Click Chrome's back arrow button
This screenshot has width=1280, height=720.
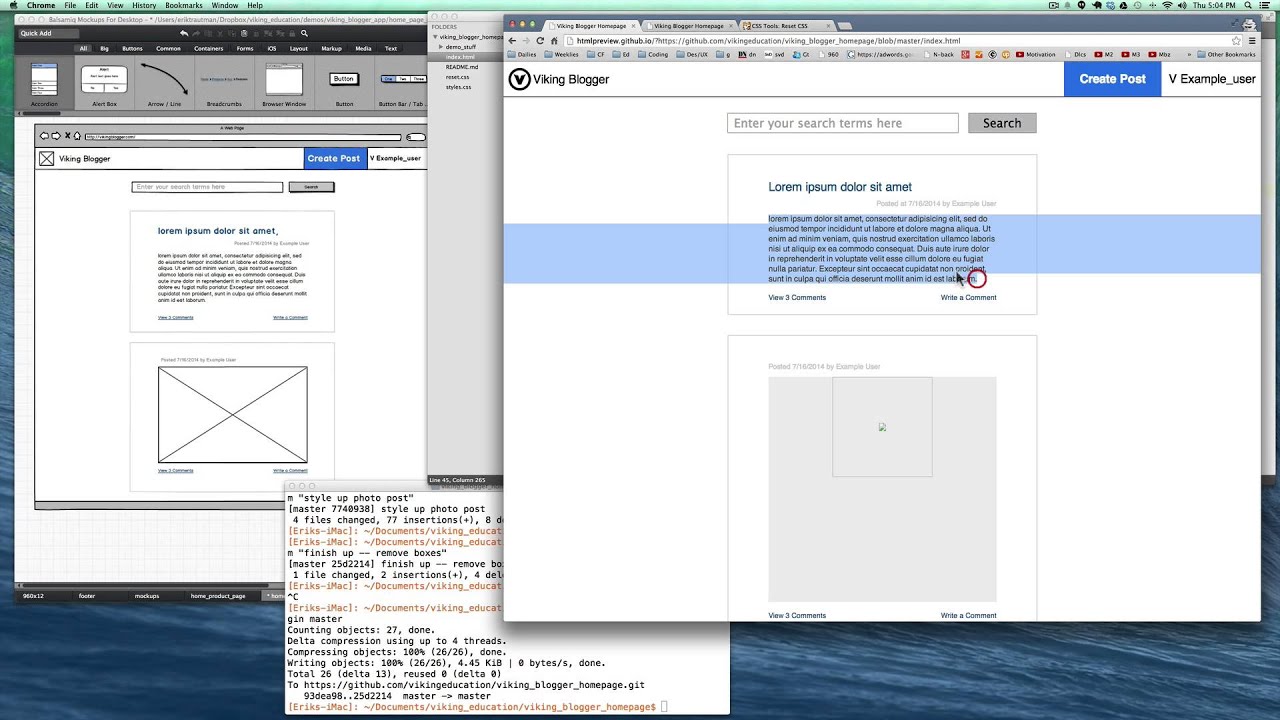(x=513, y=41)
